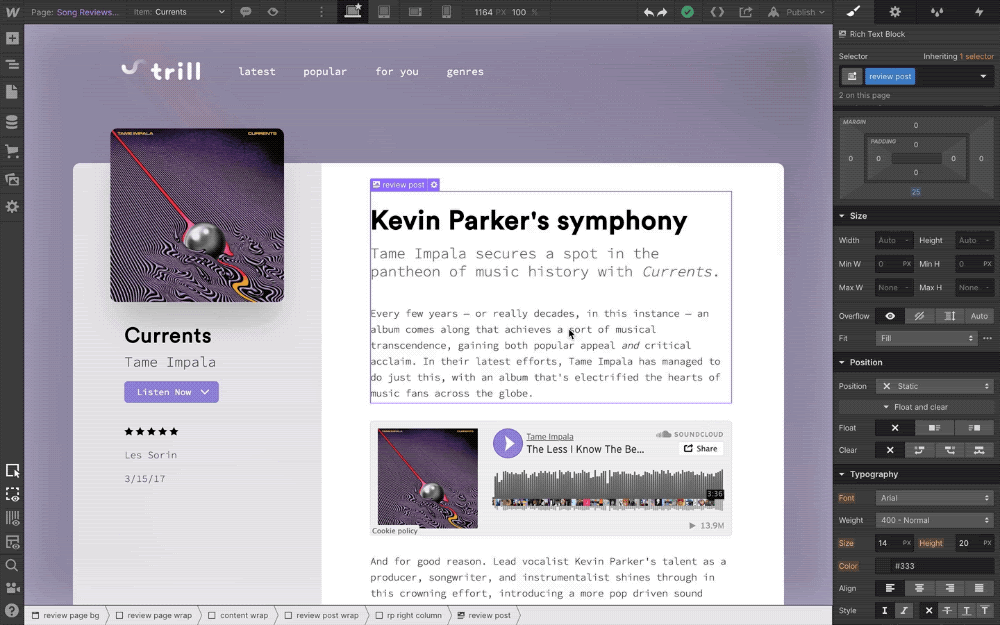The height and width of the screenshot is (625, 1000).
Task: Open review post element settings gear on canvas
Action: coord(434,185)
